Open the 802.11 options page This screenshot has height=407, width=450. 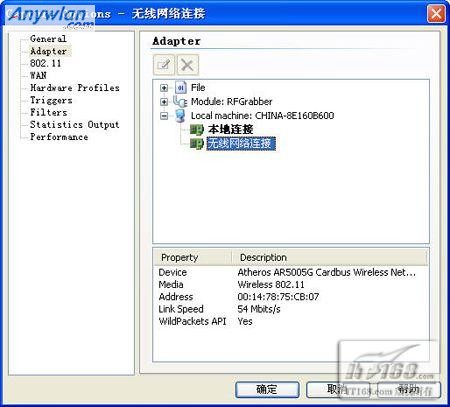click(x=46, y=63)
